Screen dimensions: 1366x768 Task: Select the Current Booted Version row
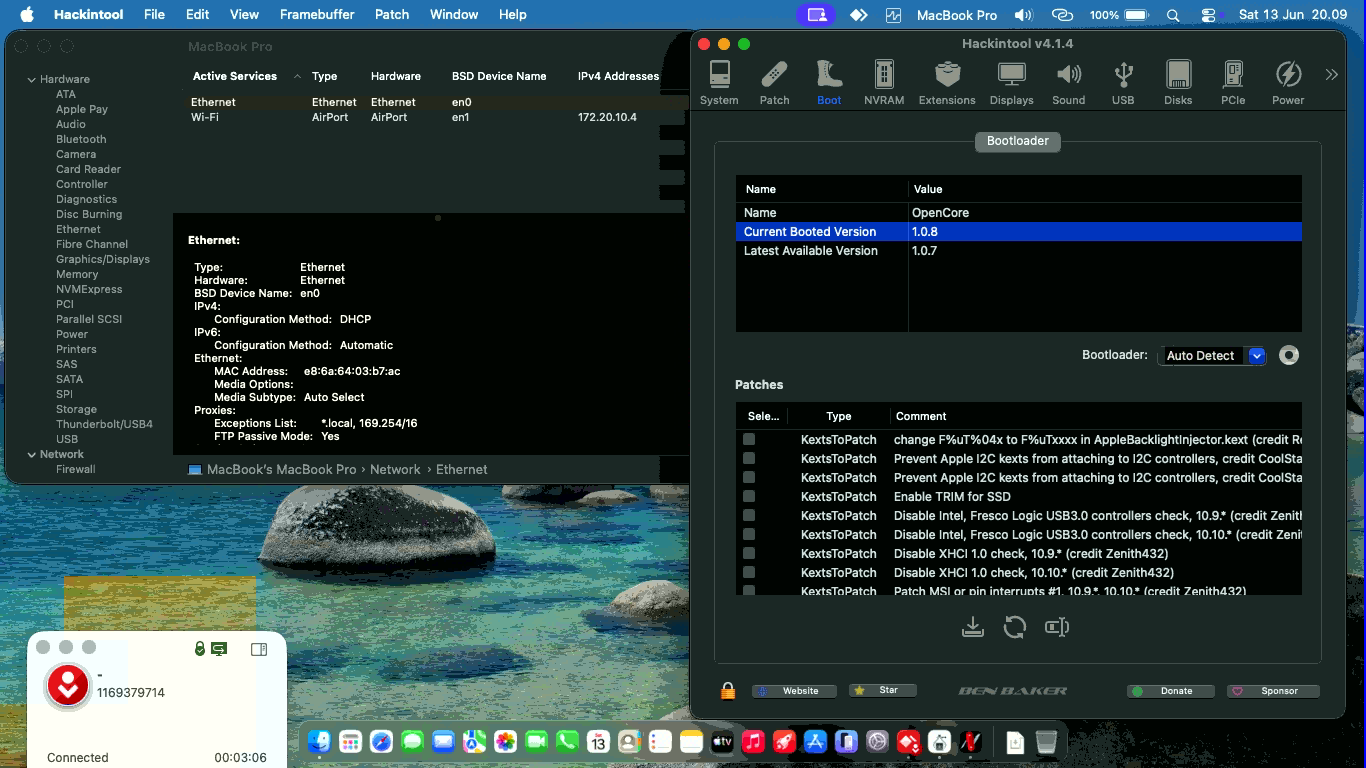point(1018,232)
